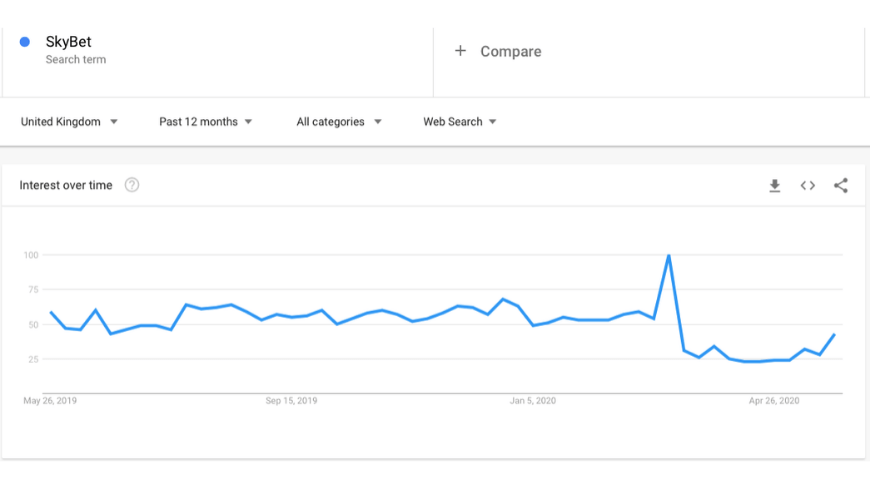870x489 pixels.
Task: Click the Sep 15, 2019 axis label
Action: (291, 401)
